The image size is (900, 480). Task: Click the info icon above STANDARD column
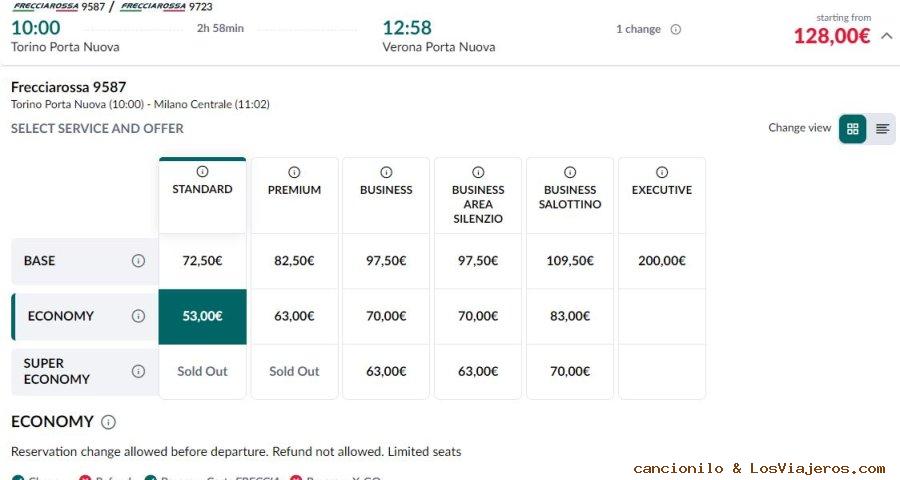coord(202,172)
